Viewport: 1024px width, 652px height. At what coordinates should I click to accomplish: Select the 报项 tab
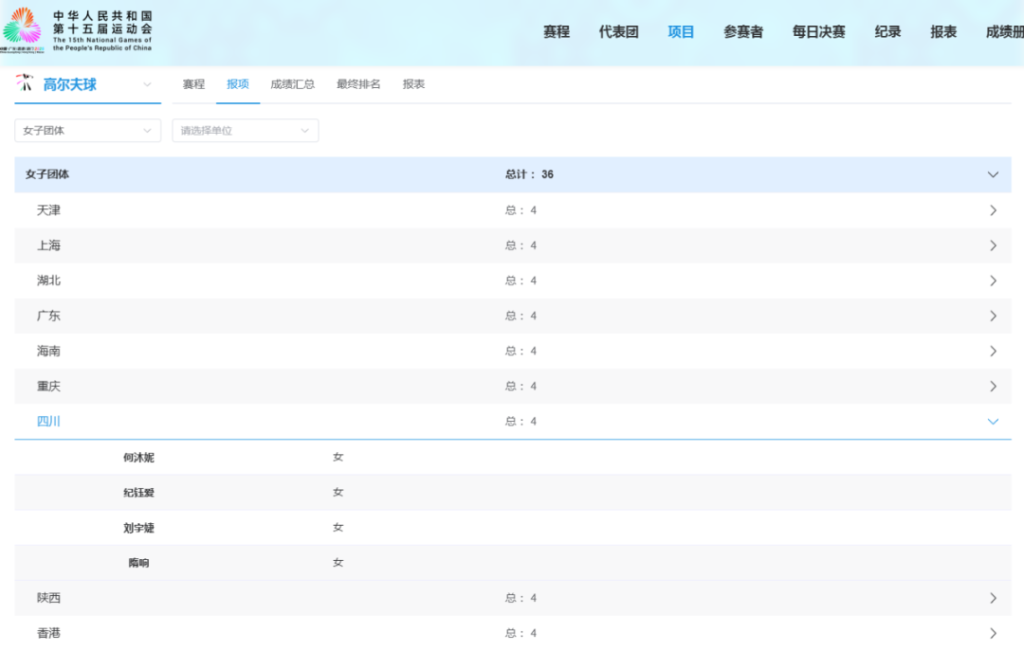coord(237,85)
